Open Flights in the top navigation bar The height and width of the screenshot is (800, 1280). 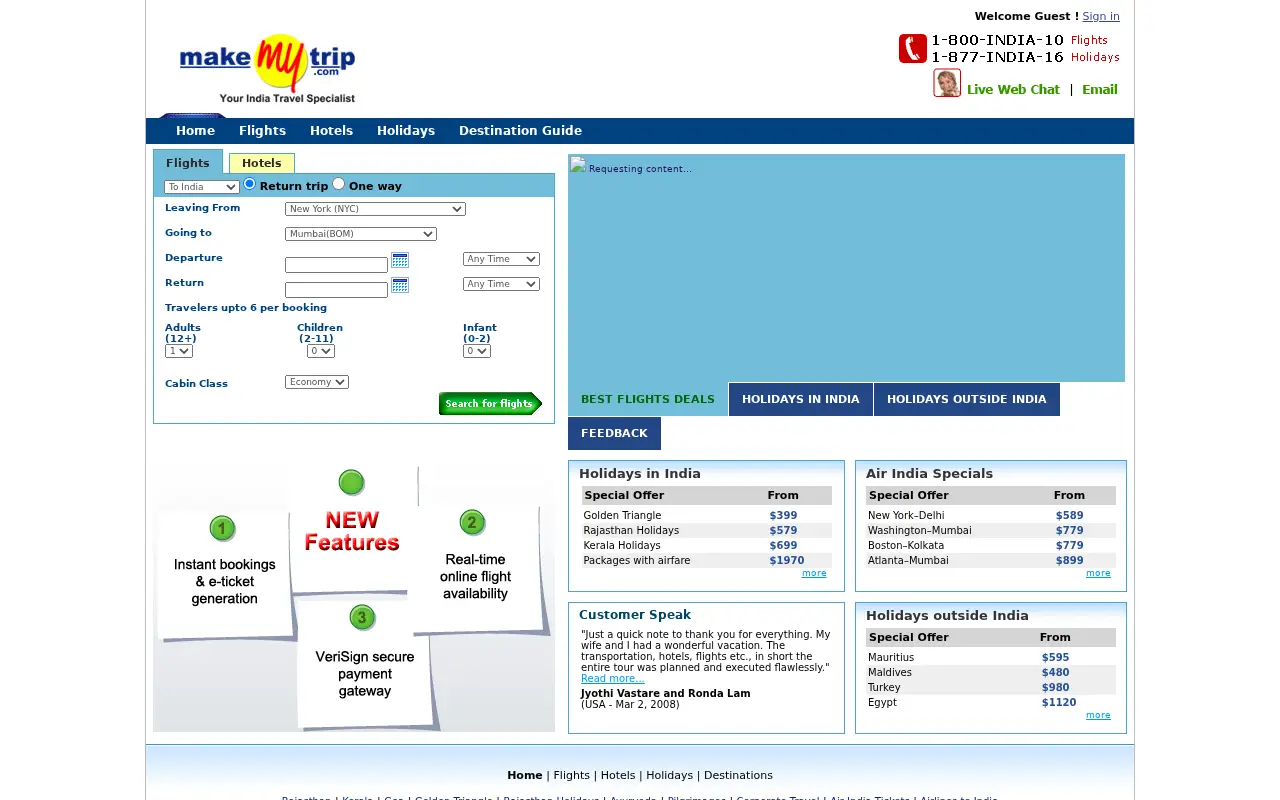[x=262, y=131]
